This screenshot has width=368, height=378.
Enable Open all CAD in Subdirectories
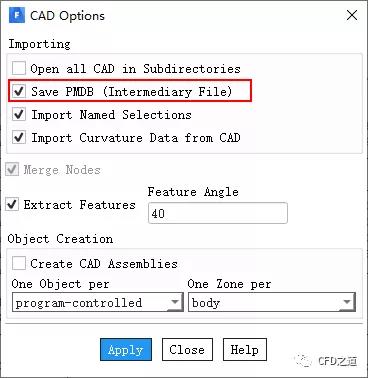(19, 68)
